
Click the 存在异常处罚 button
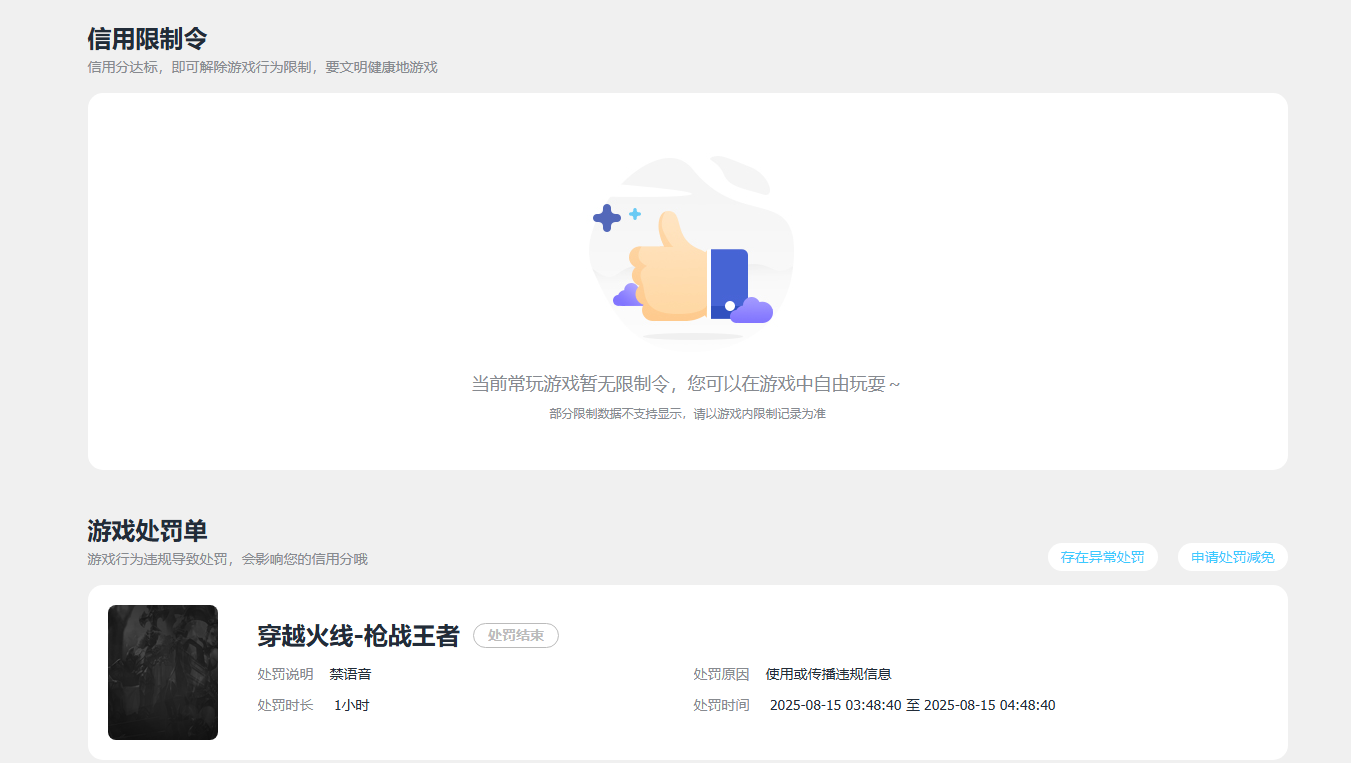click(1102, 557)
